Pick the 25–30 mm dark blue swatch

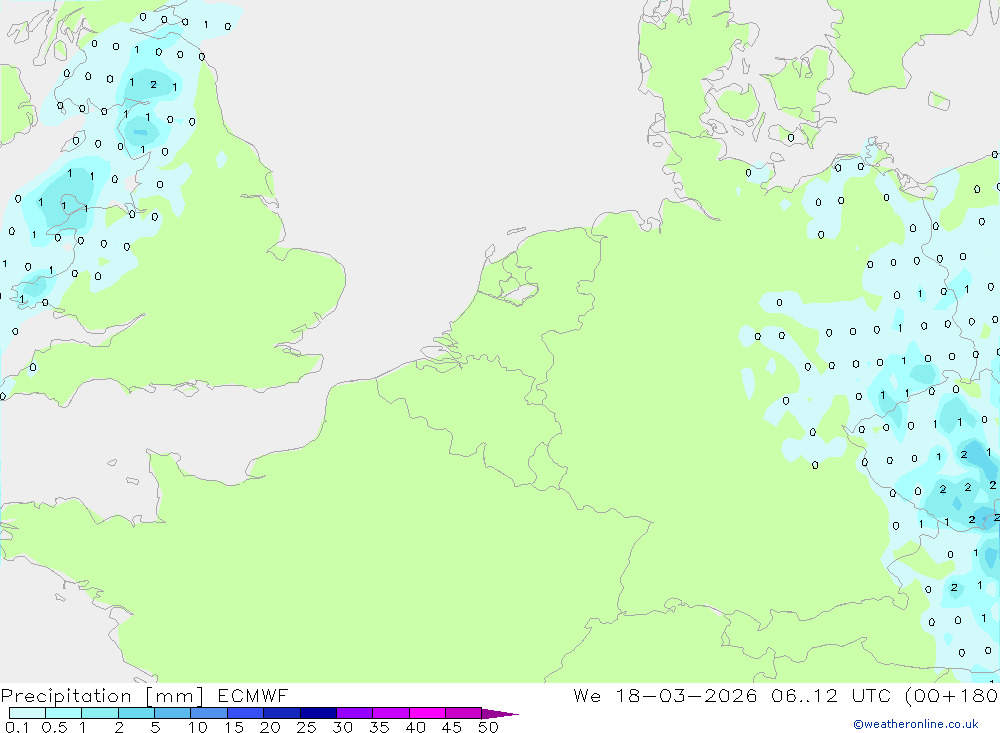[x=318, y=713]
